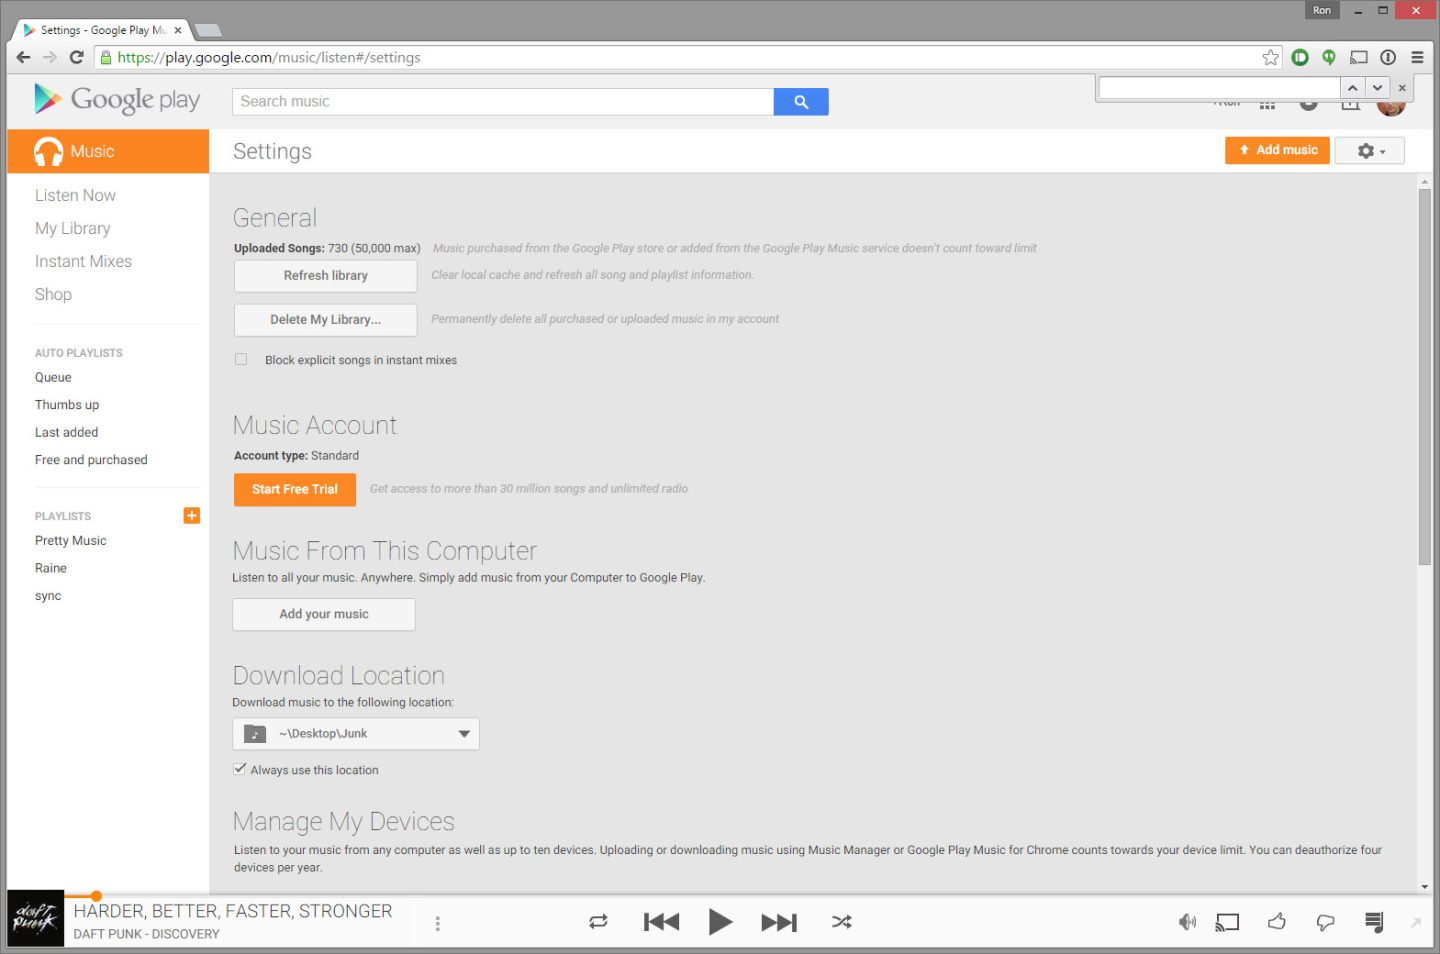The image size is (1440, 954).
Task: Click the Pushbullet extension icon
Action: pyautogui.click(x=1300, y=57)
